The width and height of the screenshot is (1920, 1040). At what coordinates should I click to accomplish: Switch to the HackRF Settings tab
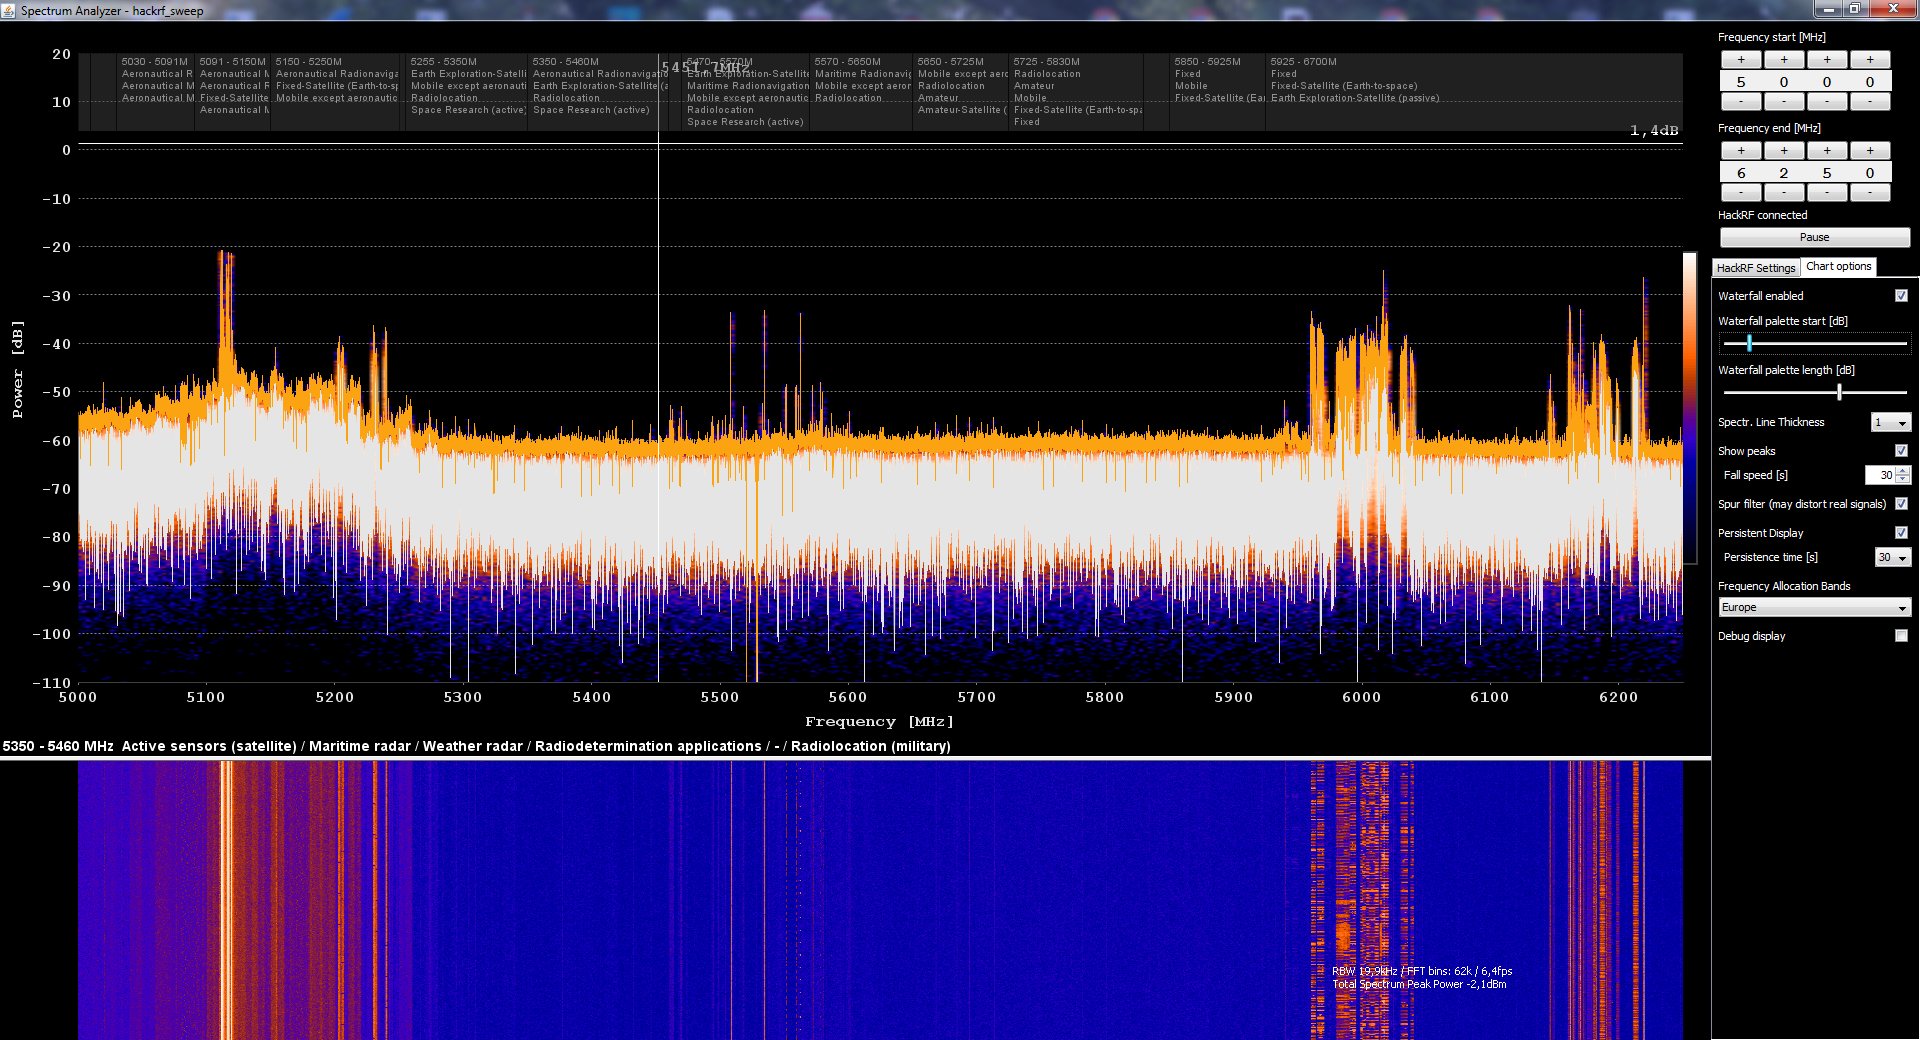1755,267
